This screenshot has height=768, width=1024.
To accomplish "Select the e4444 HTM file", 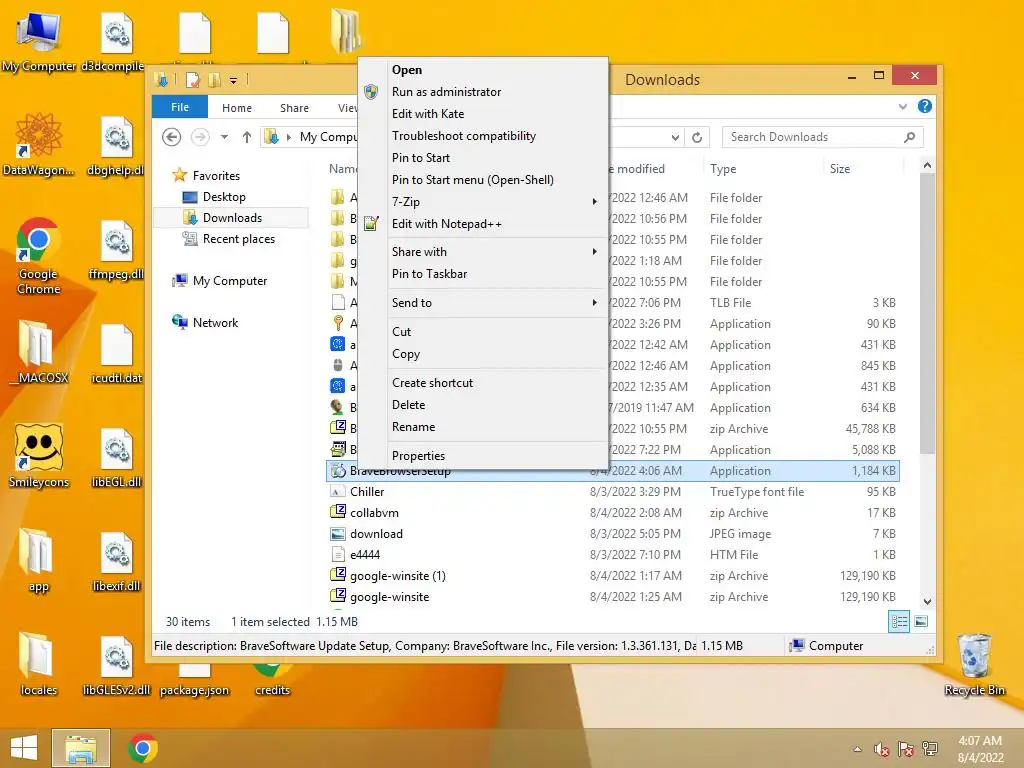I will tap(613, 554).
